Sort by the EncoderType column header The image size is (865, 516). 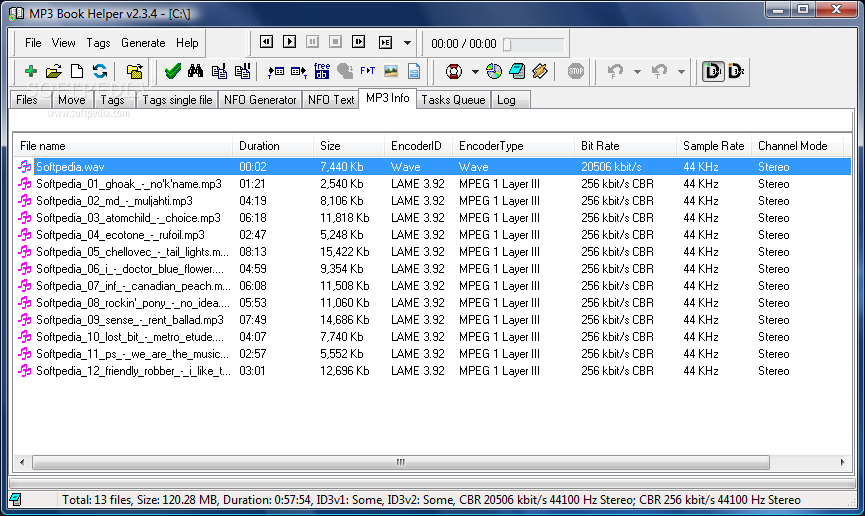coord(513,146)
